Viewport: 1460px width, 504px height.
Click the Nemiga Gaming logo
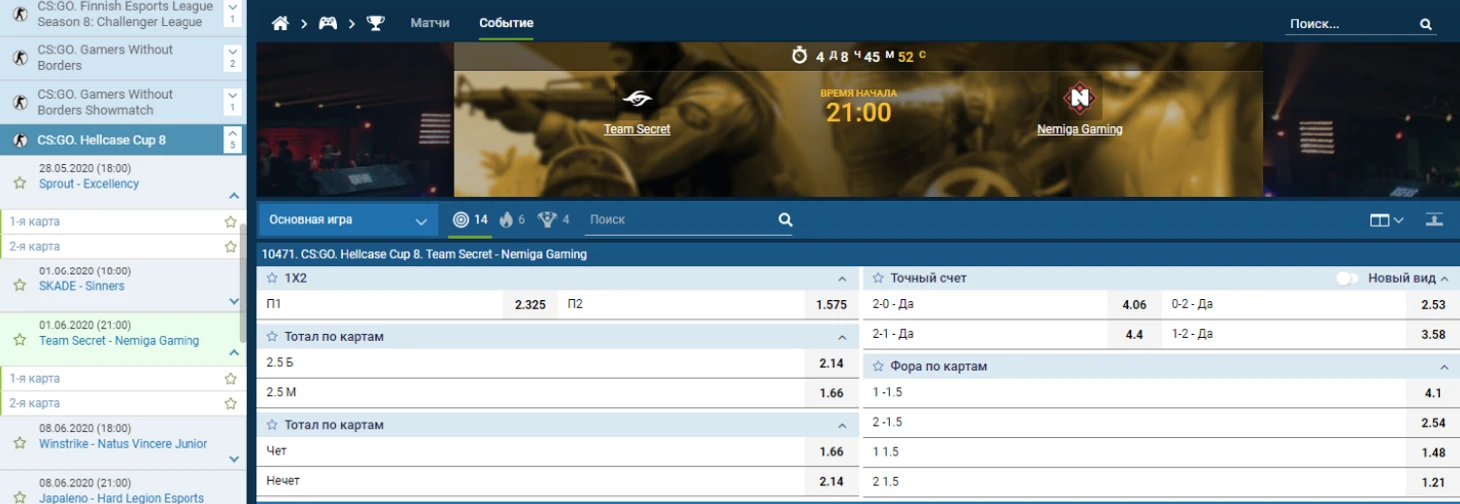[1079, 98]
